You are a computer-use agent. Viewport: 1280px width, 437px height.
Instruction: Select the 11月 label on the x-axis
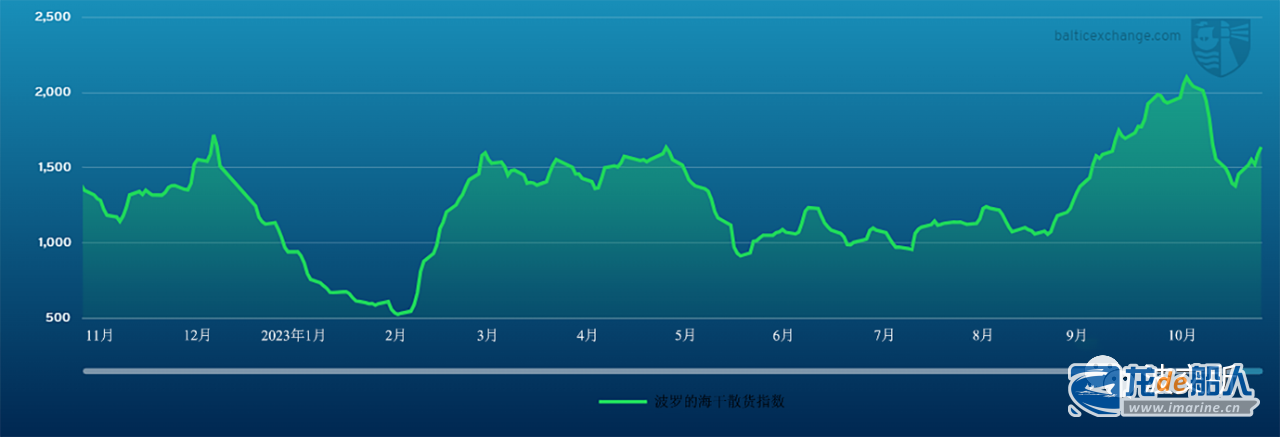100,336
